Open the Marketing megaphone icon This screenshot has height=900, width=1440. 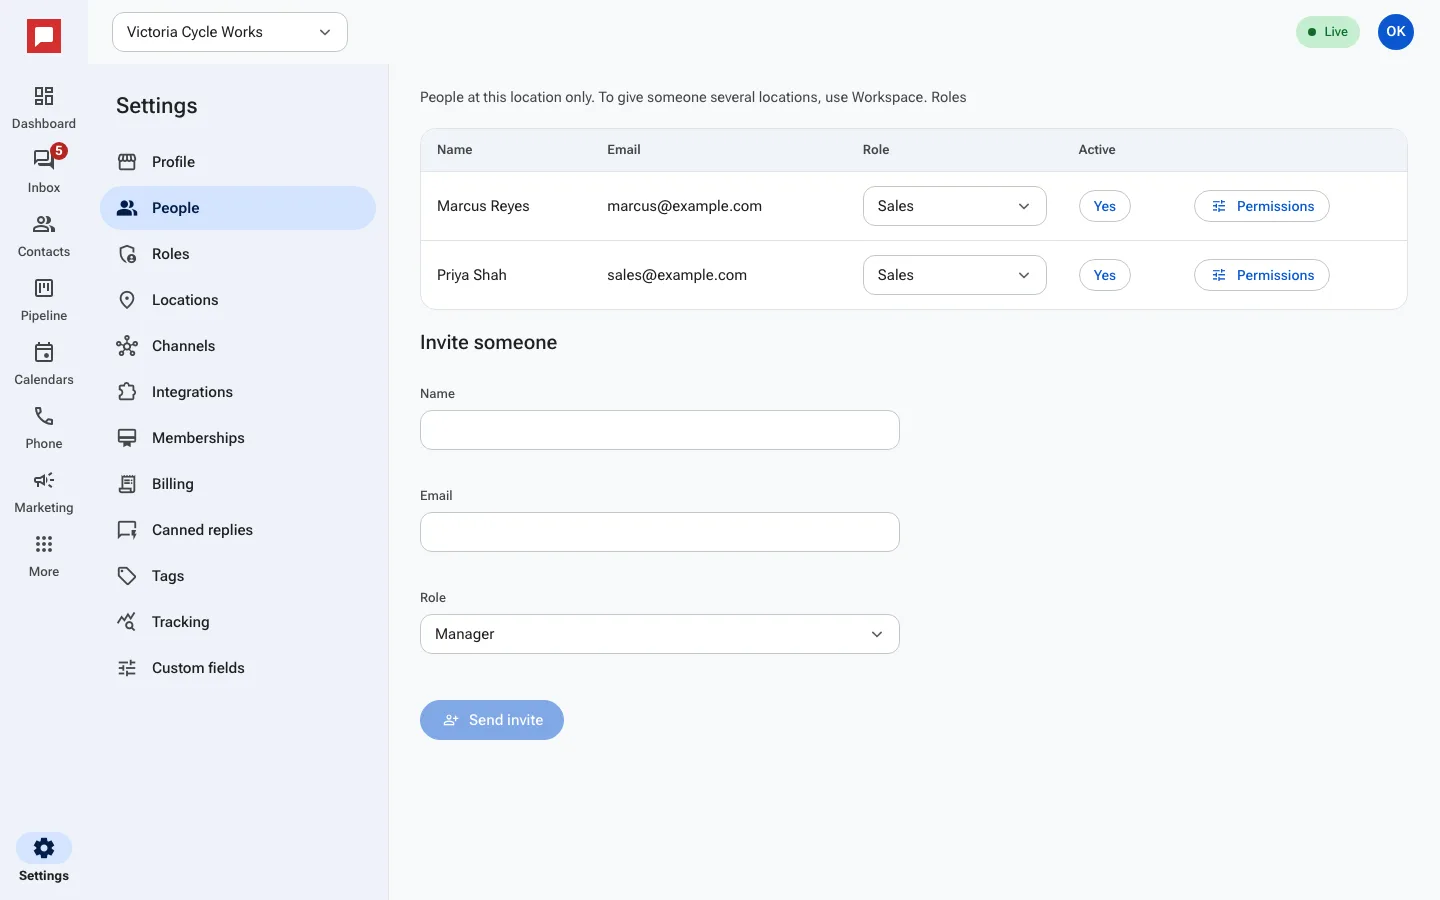44,480
